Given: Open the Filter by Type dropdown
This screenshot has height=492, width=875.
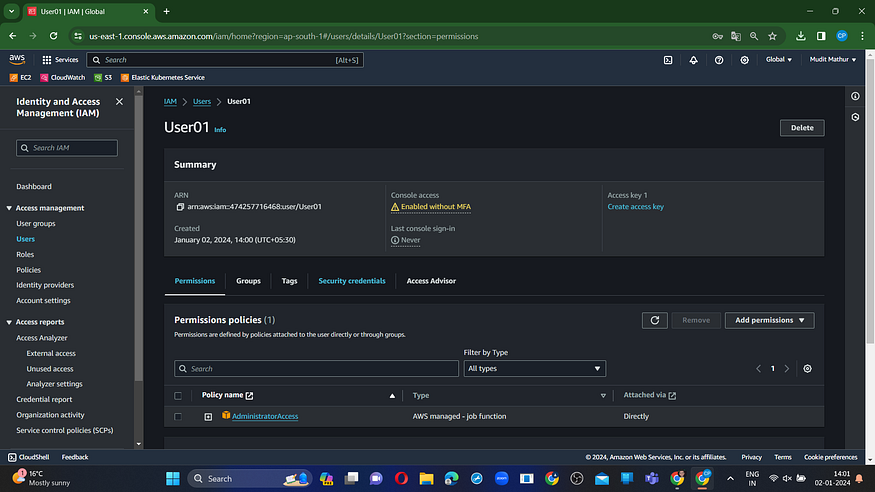Looking at the screenshot, I should click(x=535, y=369).
